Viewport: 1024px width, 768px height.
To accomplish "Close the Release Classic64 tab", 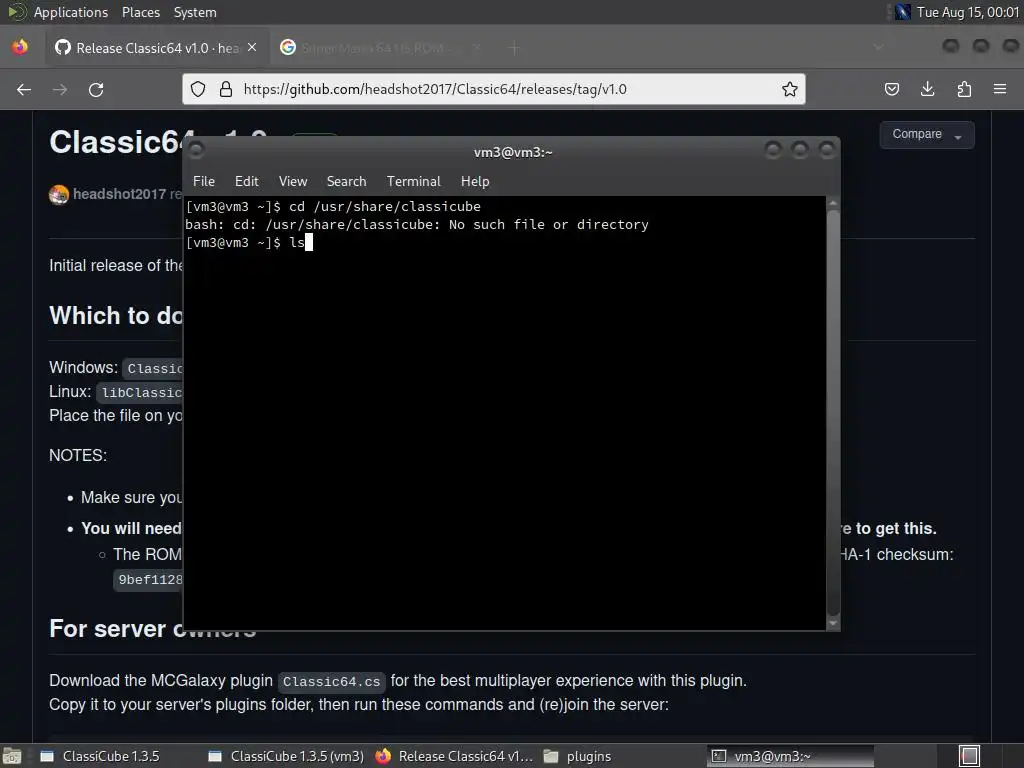I will pos(252,48).
